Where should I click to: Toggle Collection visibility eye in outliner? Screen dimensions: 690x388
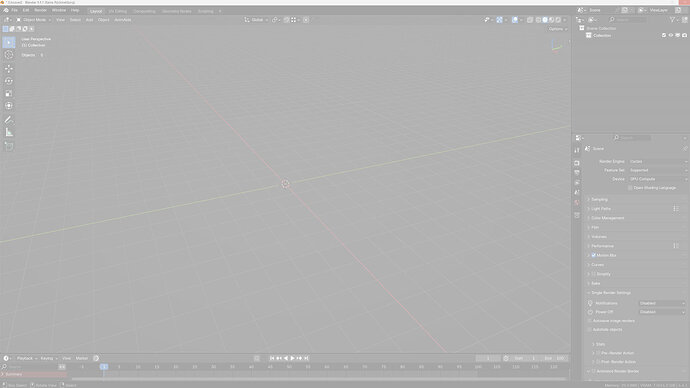(671, 35)
